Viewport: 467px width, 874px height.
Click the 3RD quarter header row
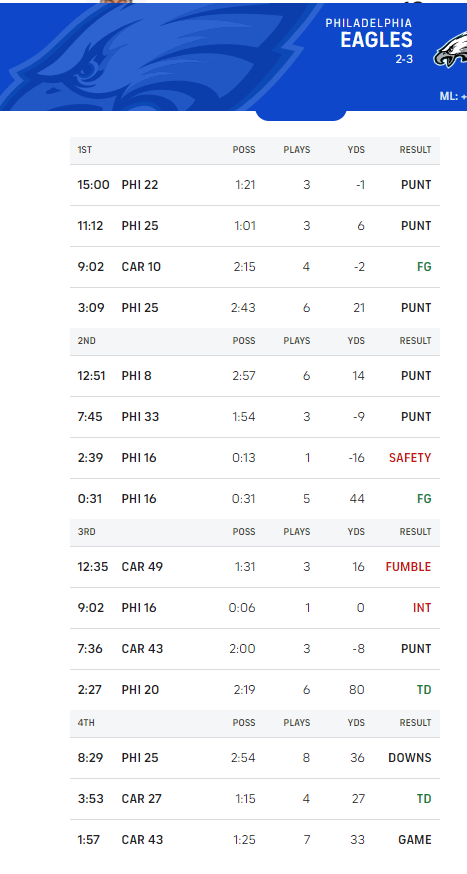[255, 532]
